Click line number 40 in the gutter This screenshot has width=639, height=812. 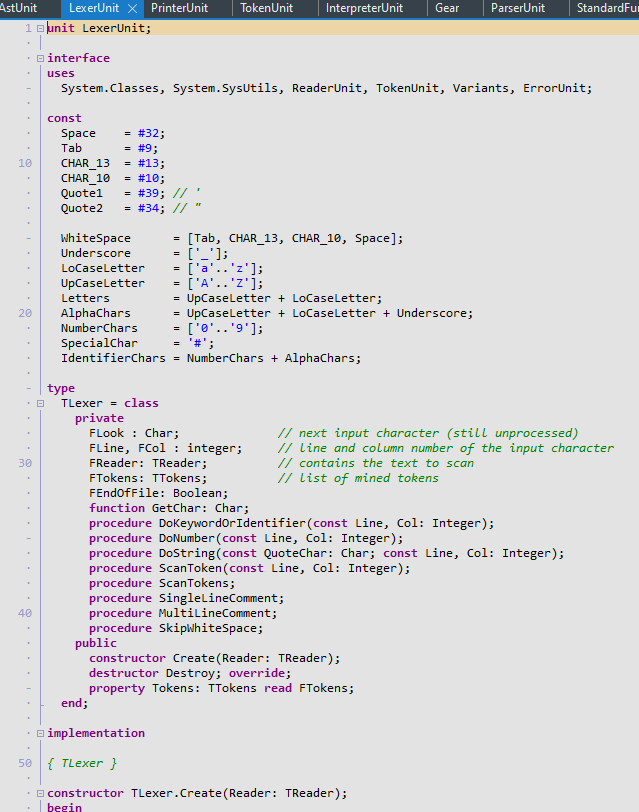[x=24, y=613]
